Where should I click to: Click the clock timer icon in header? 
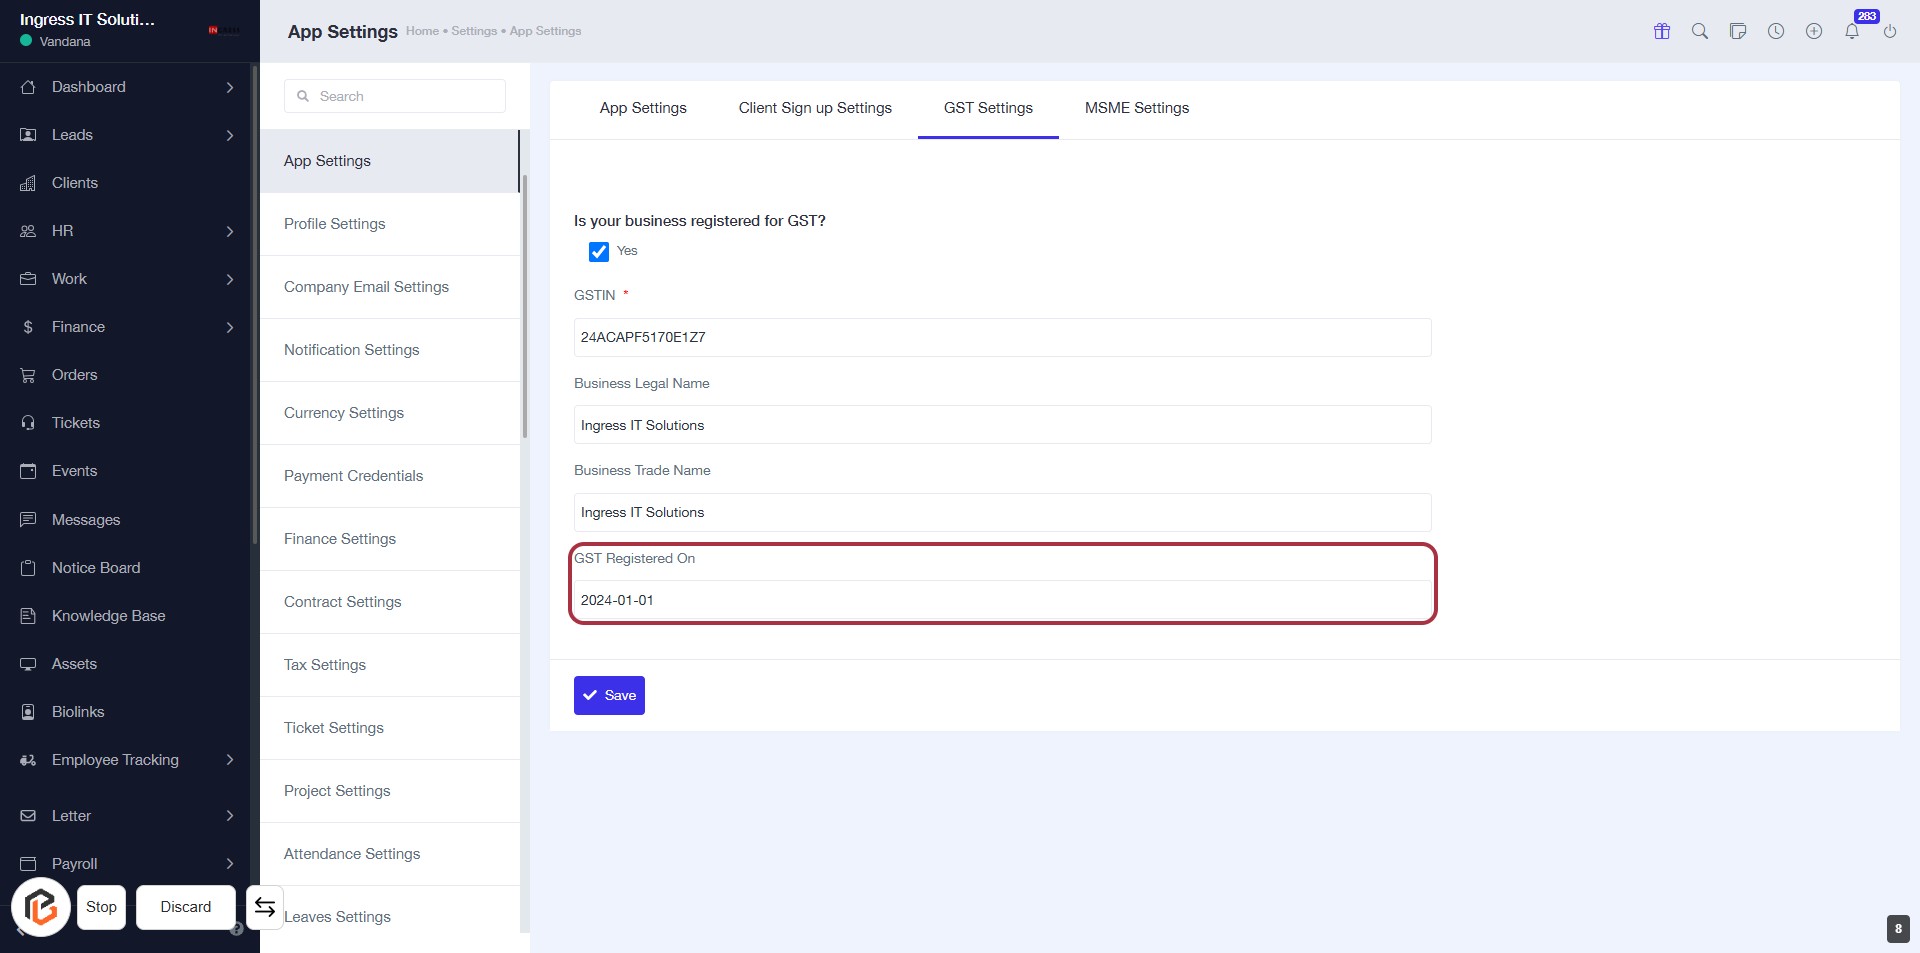coord(1776,31)
